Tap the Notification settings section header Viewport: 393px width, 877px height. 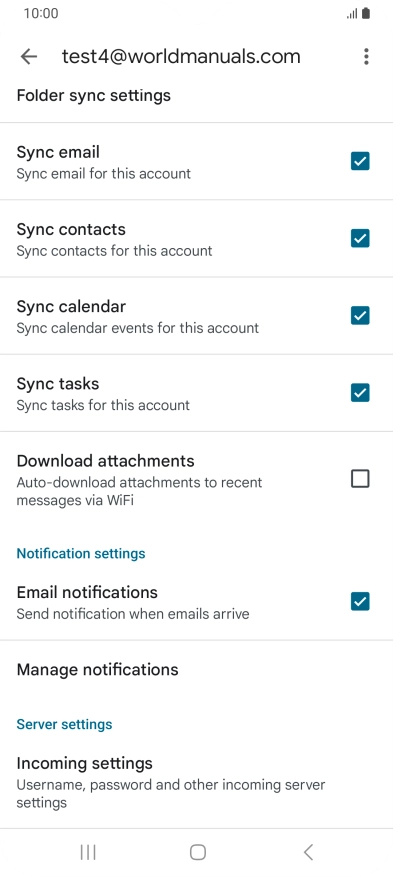tap(81, 553)
